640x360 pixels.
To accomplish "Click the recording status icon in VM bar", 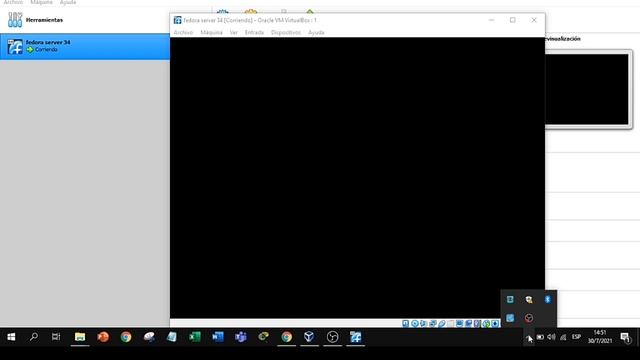I will pos(469,324).
